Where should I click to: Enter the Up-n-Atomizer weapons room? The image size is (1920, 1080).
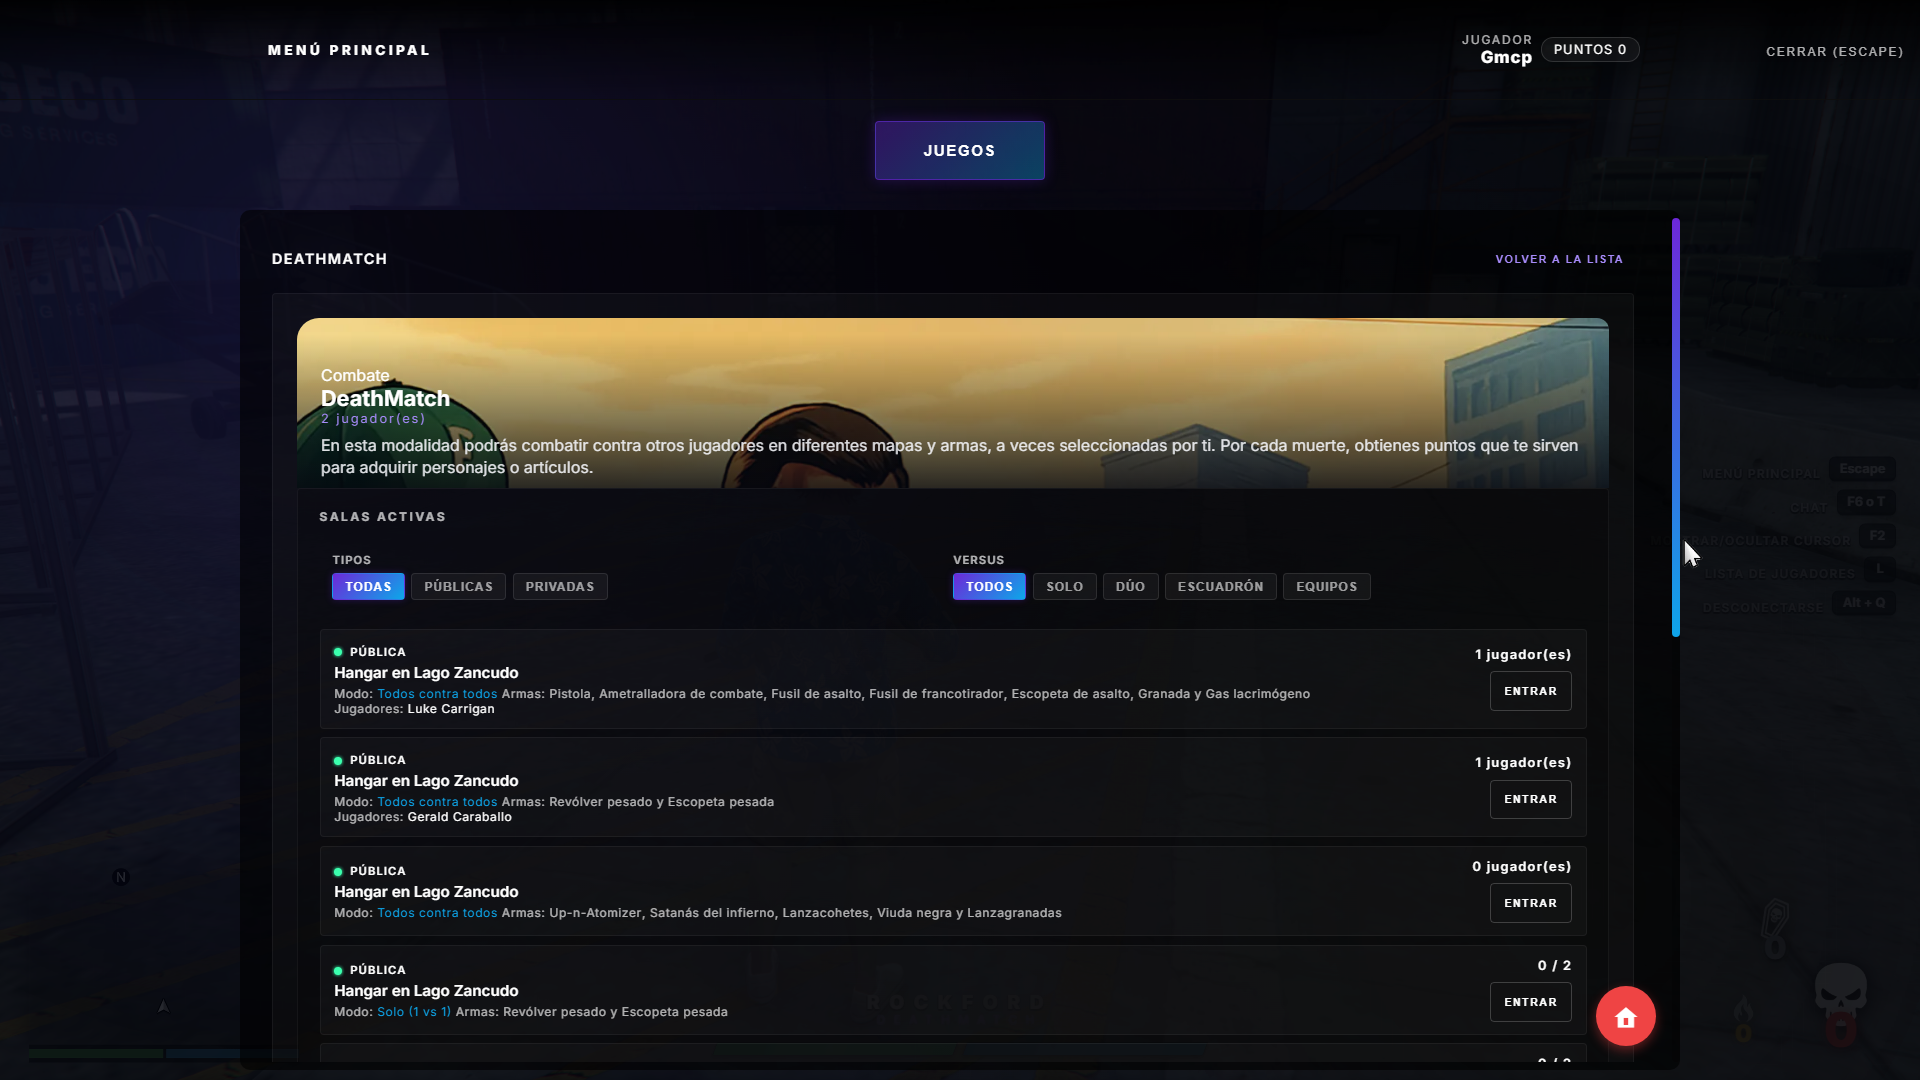(1530, 903)
